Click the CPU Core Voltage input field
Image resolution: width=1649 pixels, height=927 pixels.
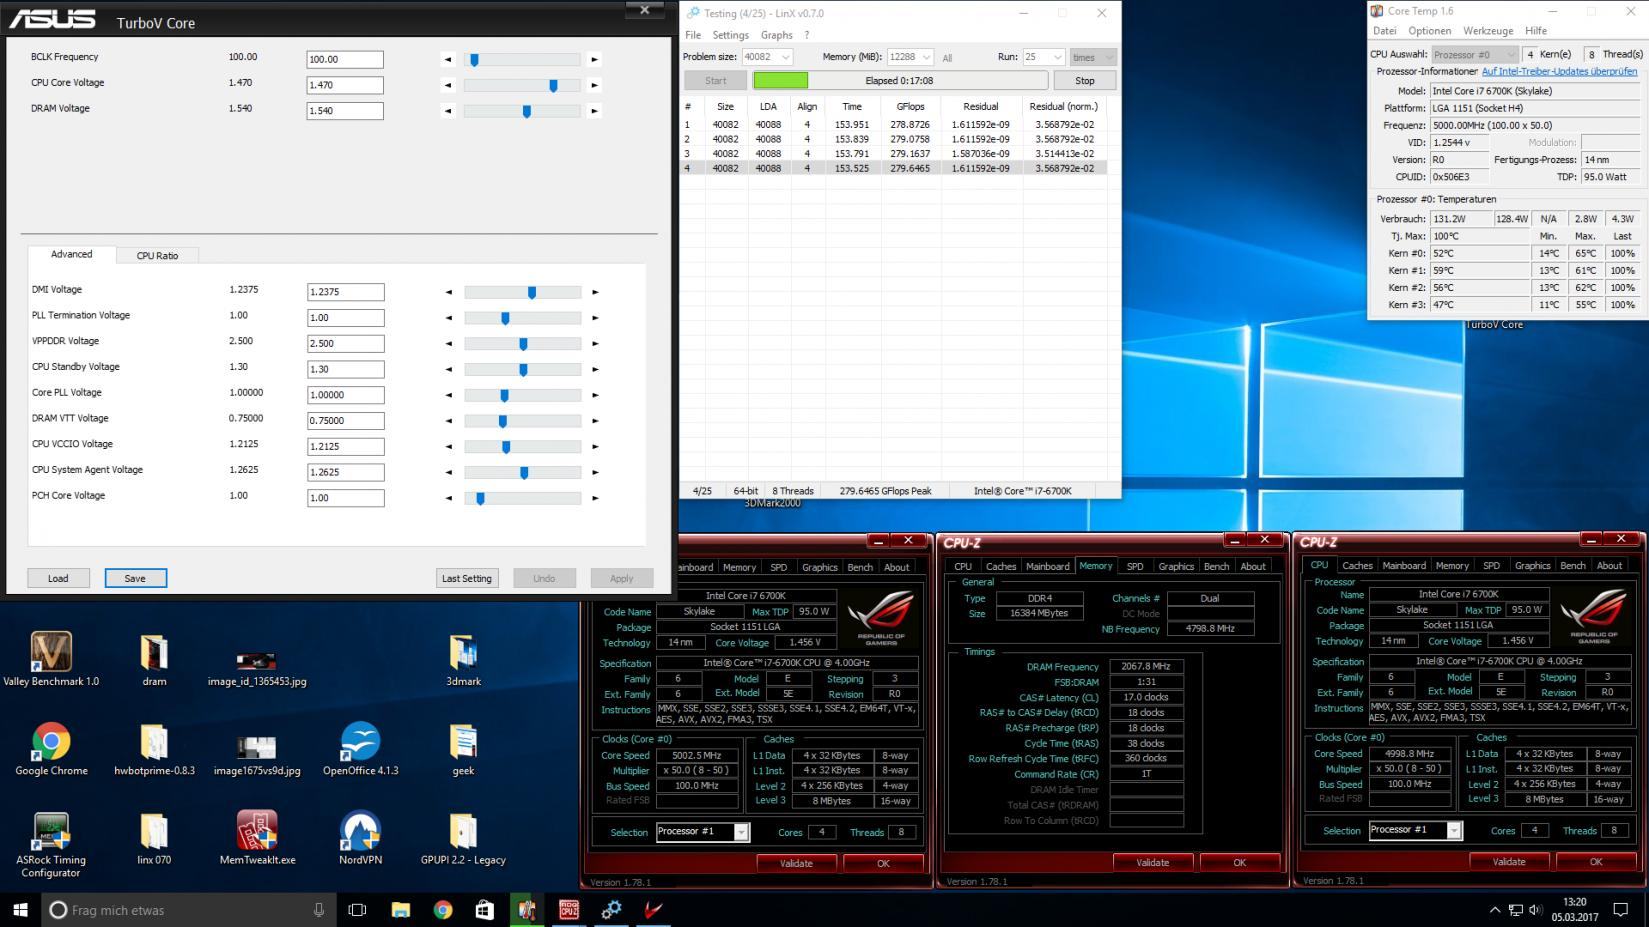pos(345,85)
